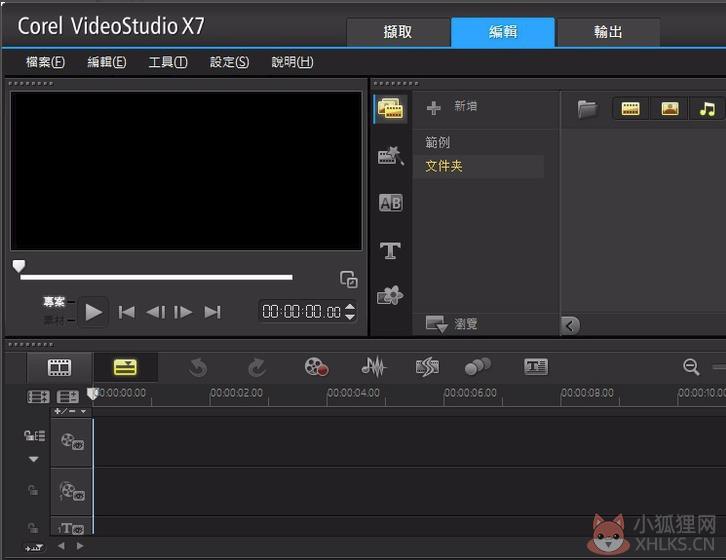Viewport: 726px width, 560px height.
Task: Open Track Motion tool
Action: point(477,367)
